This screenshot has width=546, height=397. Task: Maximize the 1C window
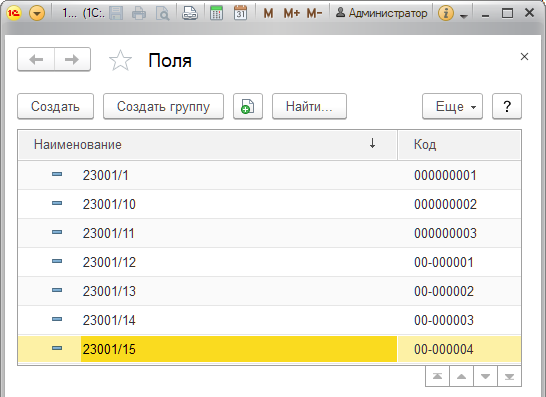click(507, 14)
